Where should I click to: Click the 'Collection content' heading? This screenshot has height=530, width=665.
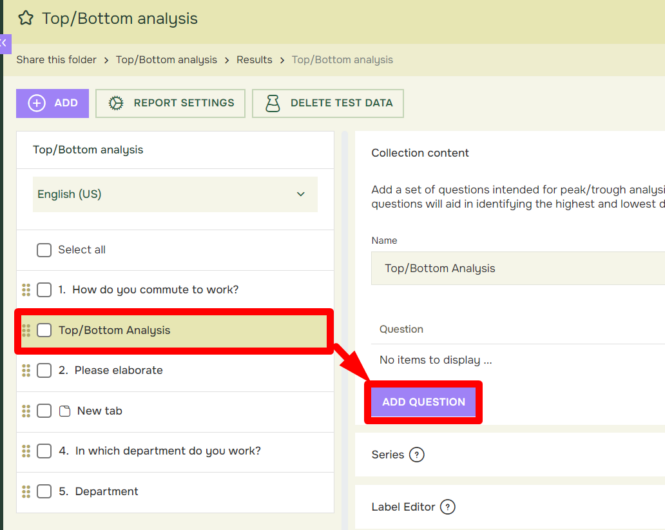420,153
